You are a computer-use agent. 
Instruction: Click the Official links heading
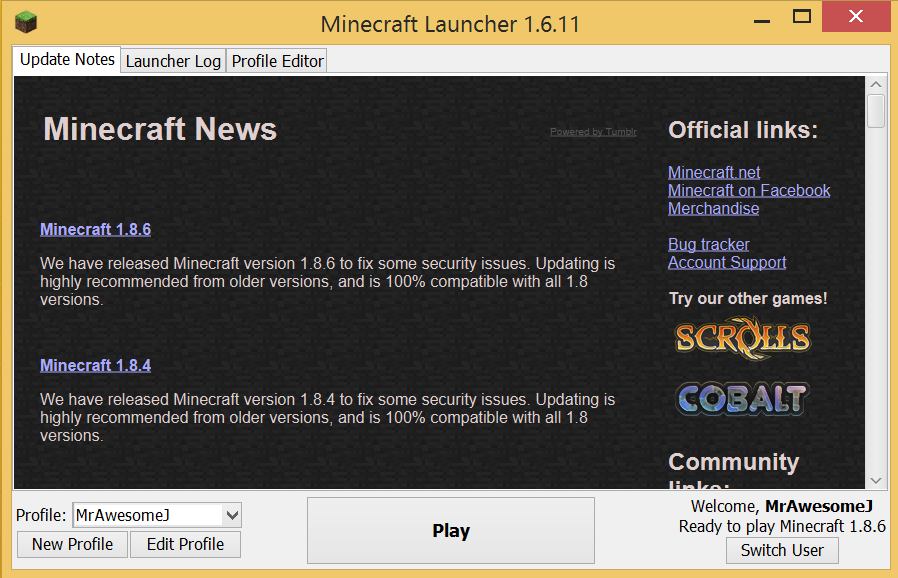coord(743,130)
